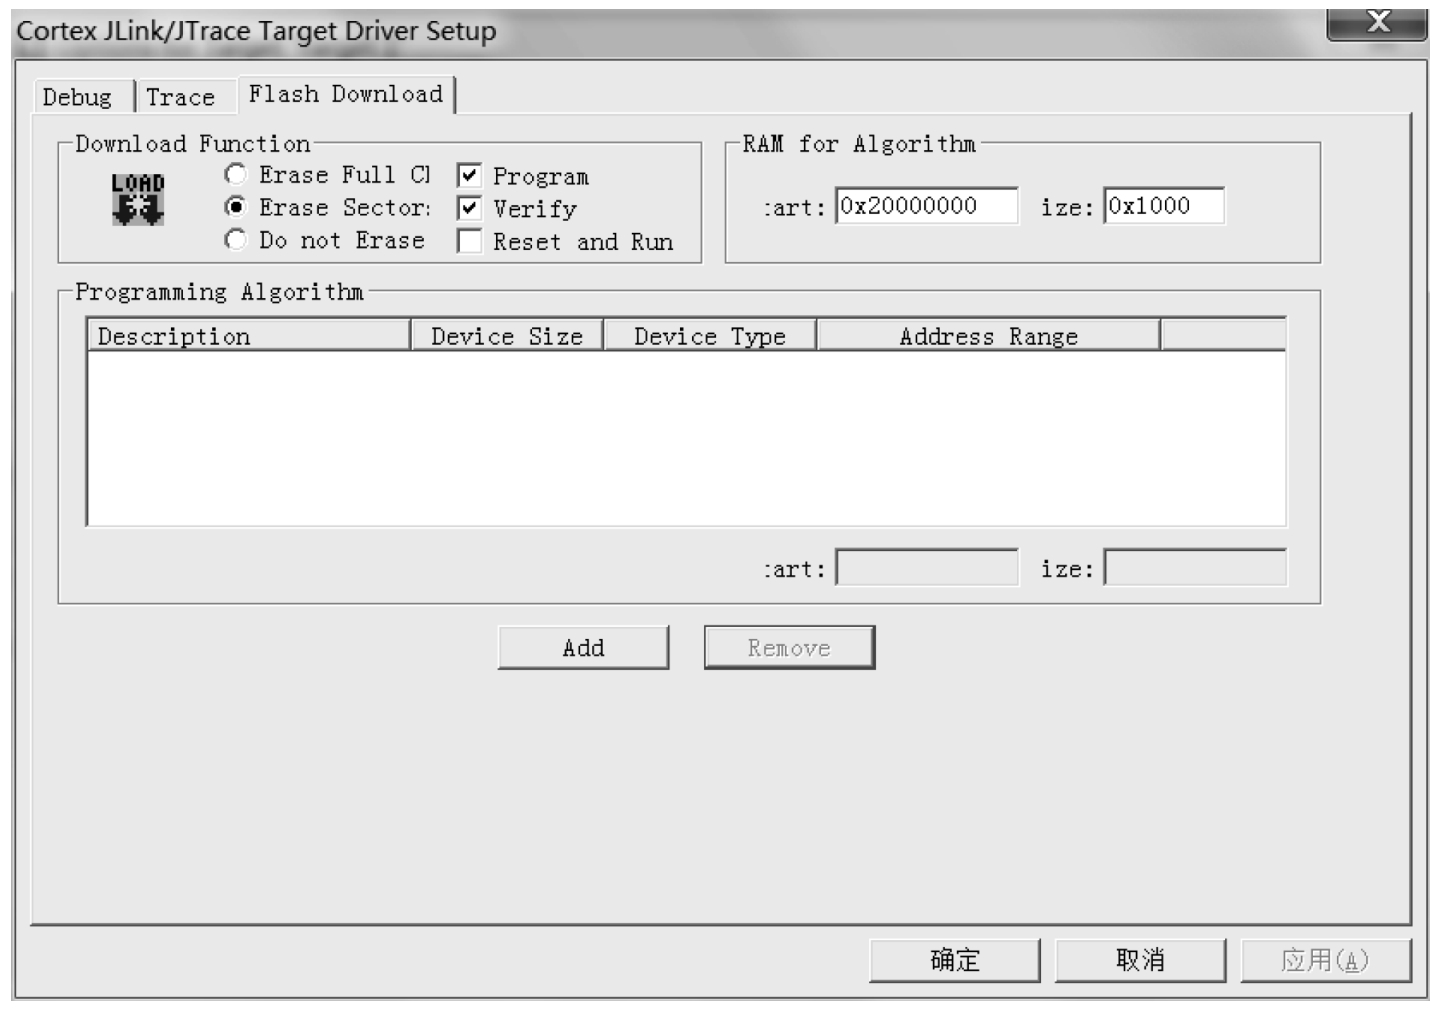Viewport: 1451px width, 1018px height.
Task: Click the Add algorithm button
Action: 583,648
